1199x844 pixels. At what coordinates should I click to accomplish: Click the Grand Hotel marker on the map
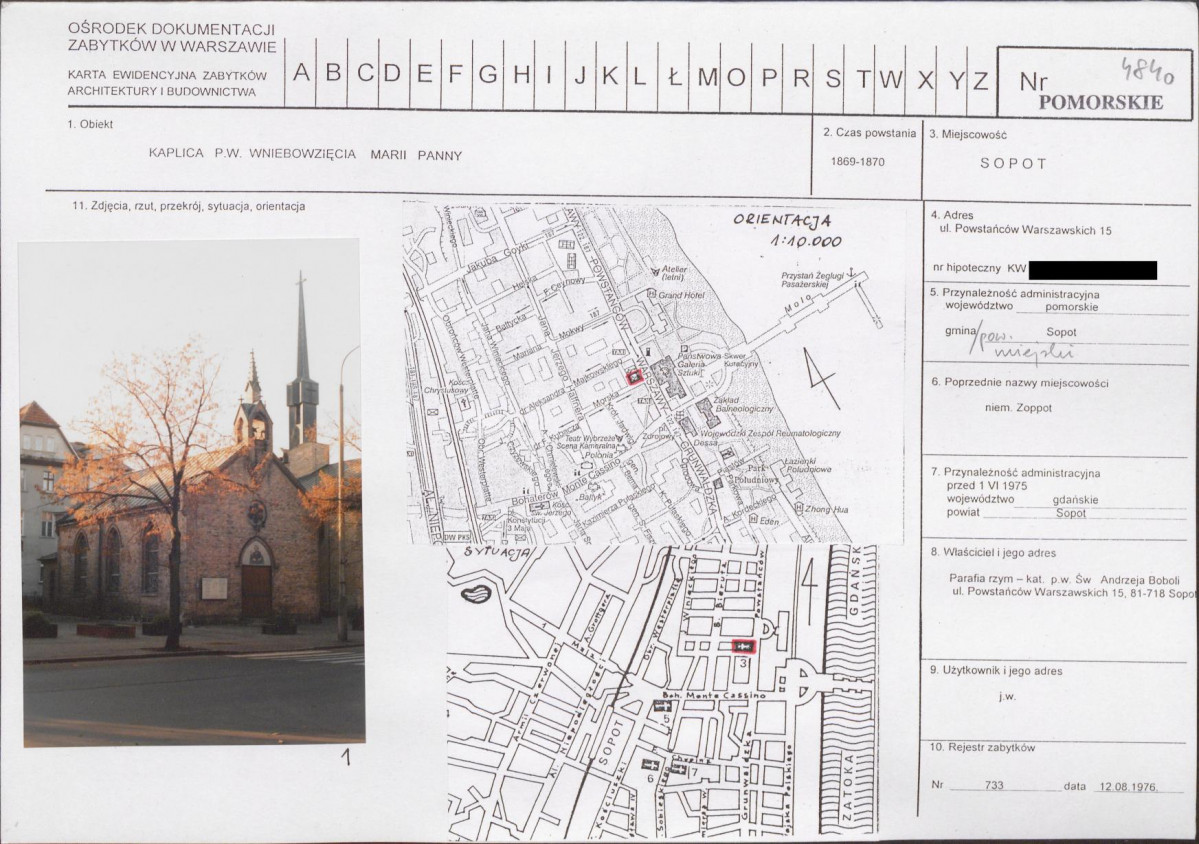(x=651, y=295)
